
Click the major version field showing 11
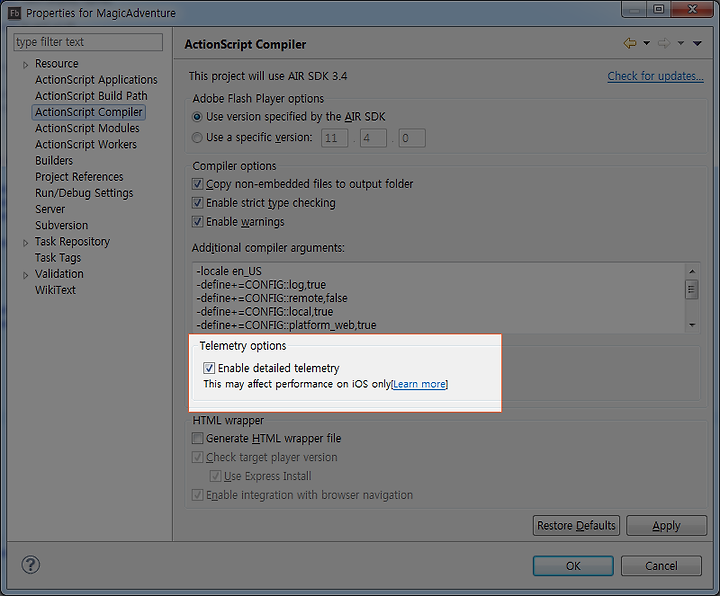pyautogui.click(x=334, y=138)
